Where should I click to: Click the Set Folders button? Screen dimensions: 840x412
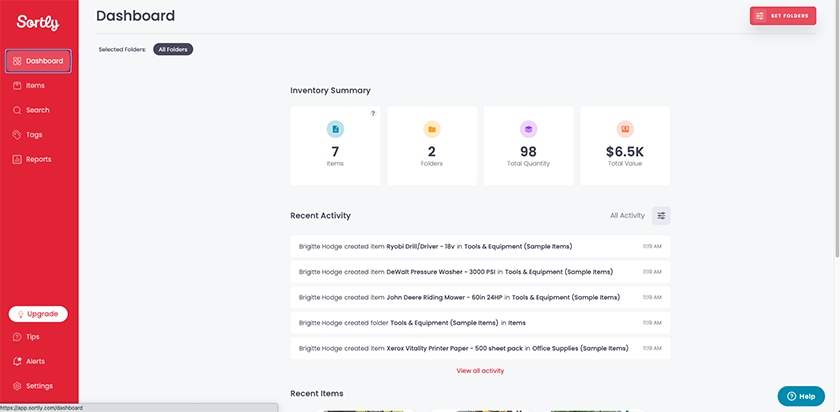[783, 16]
